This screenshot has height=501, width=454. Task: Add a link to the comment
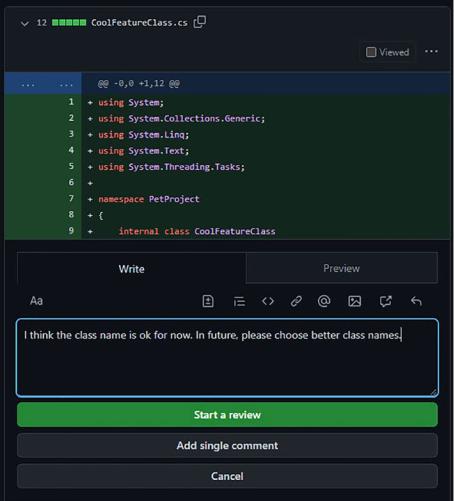coord(296,301)
